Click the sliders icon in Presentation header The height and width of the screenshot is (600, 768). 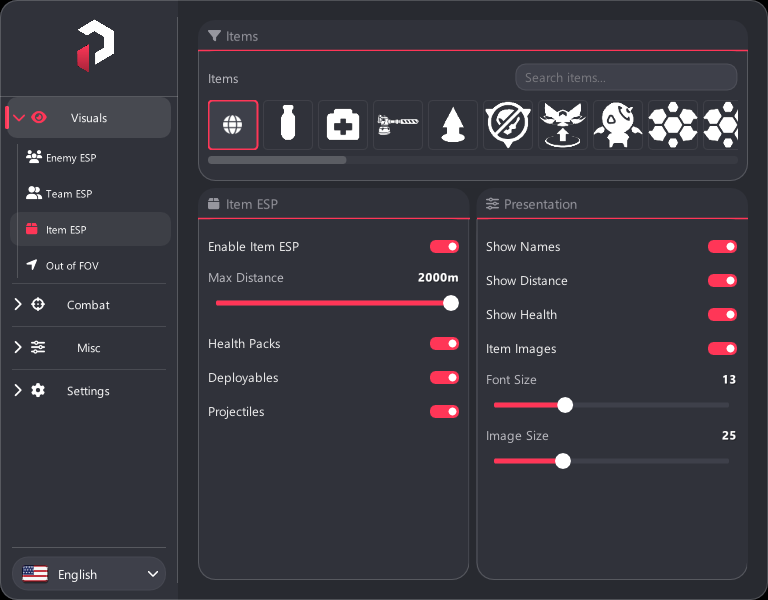[492, 204]
